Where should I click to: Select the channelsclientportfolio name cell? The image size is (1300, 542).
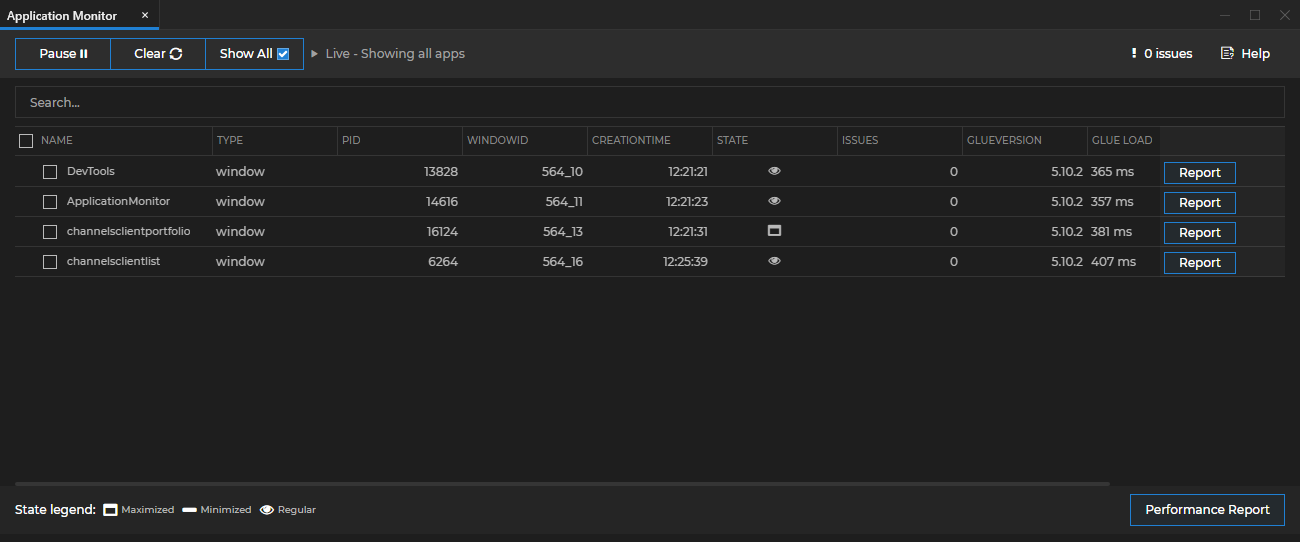click(128, 231)
